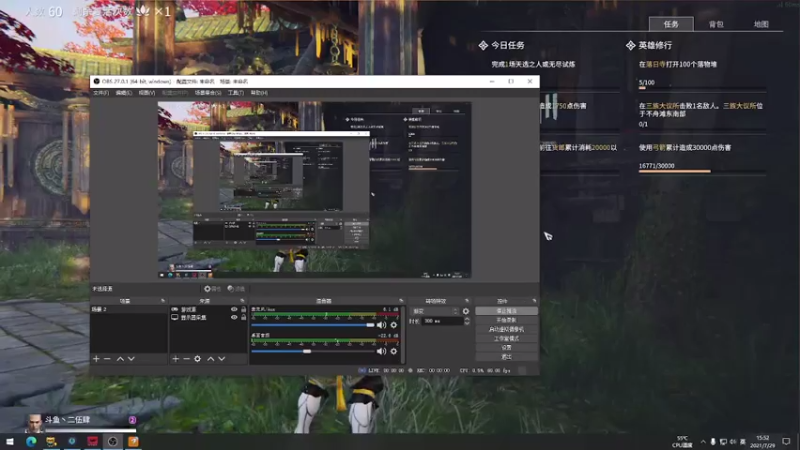
Task: Click the OBS preview canvas
Action: 314,190
